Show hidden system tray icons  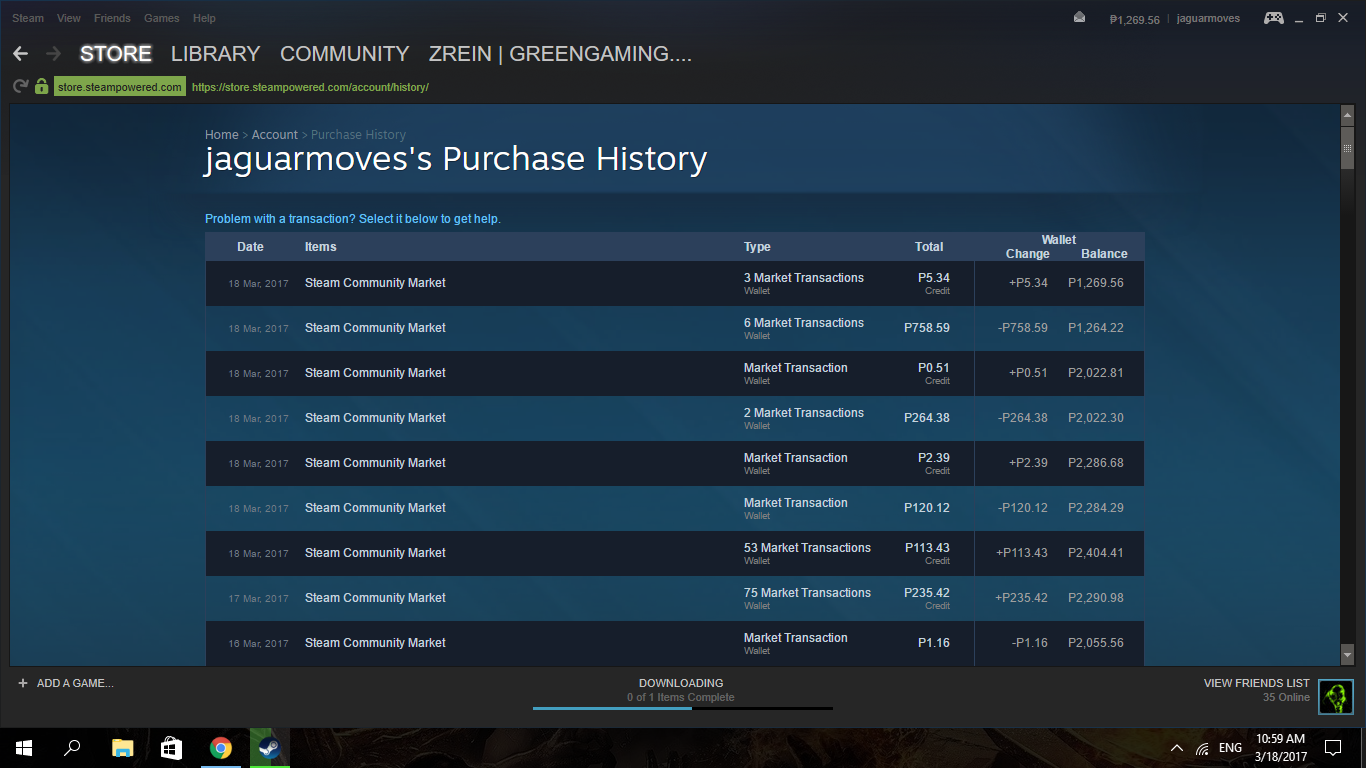1176,748
